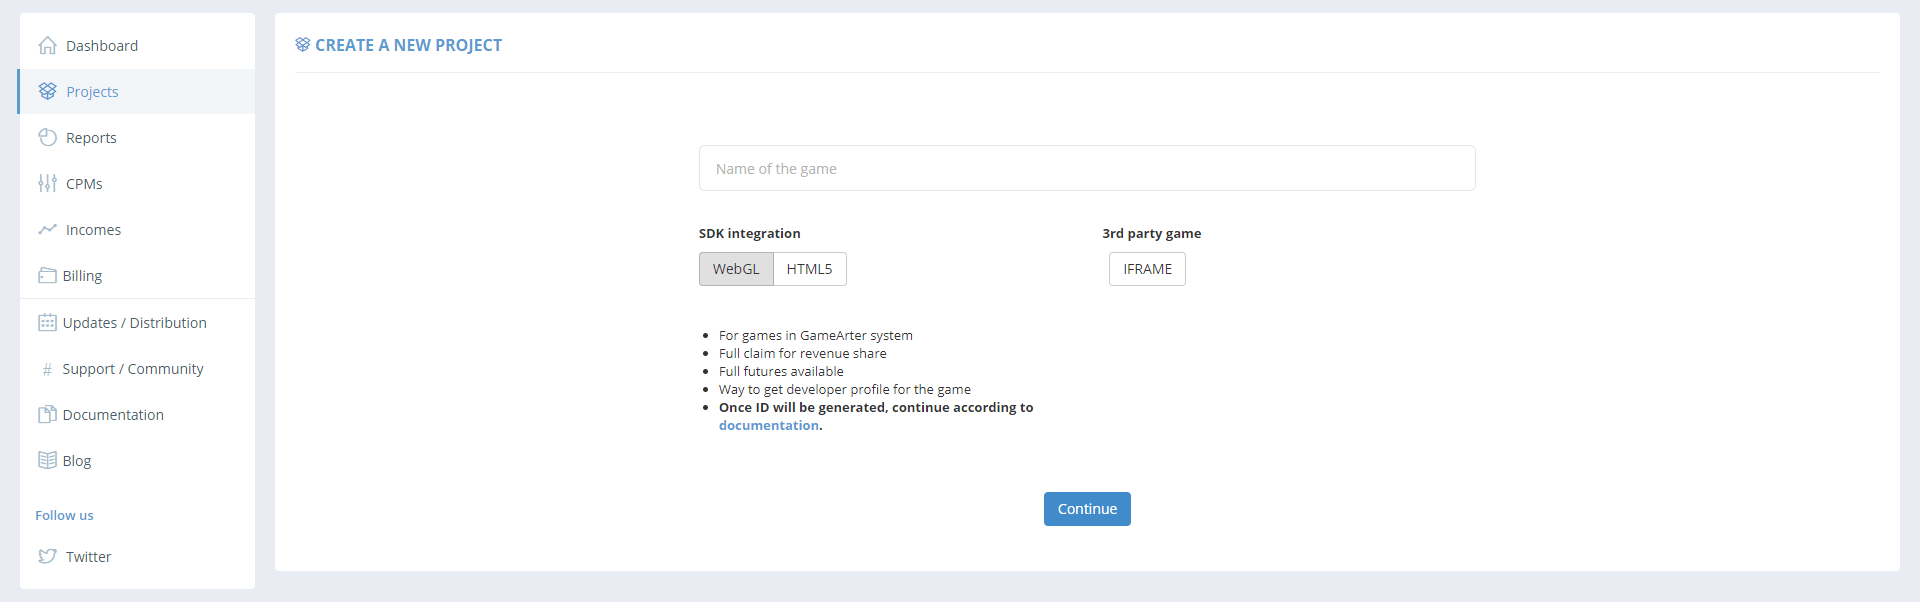1920x602 pixels.
Task: Click the Billing card icon
Action: click(47, 276)
